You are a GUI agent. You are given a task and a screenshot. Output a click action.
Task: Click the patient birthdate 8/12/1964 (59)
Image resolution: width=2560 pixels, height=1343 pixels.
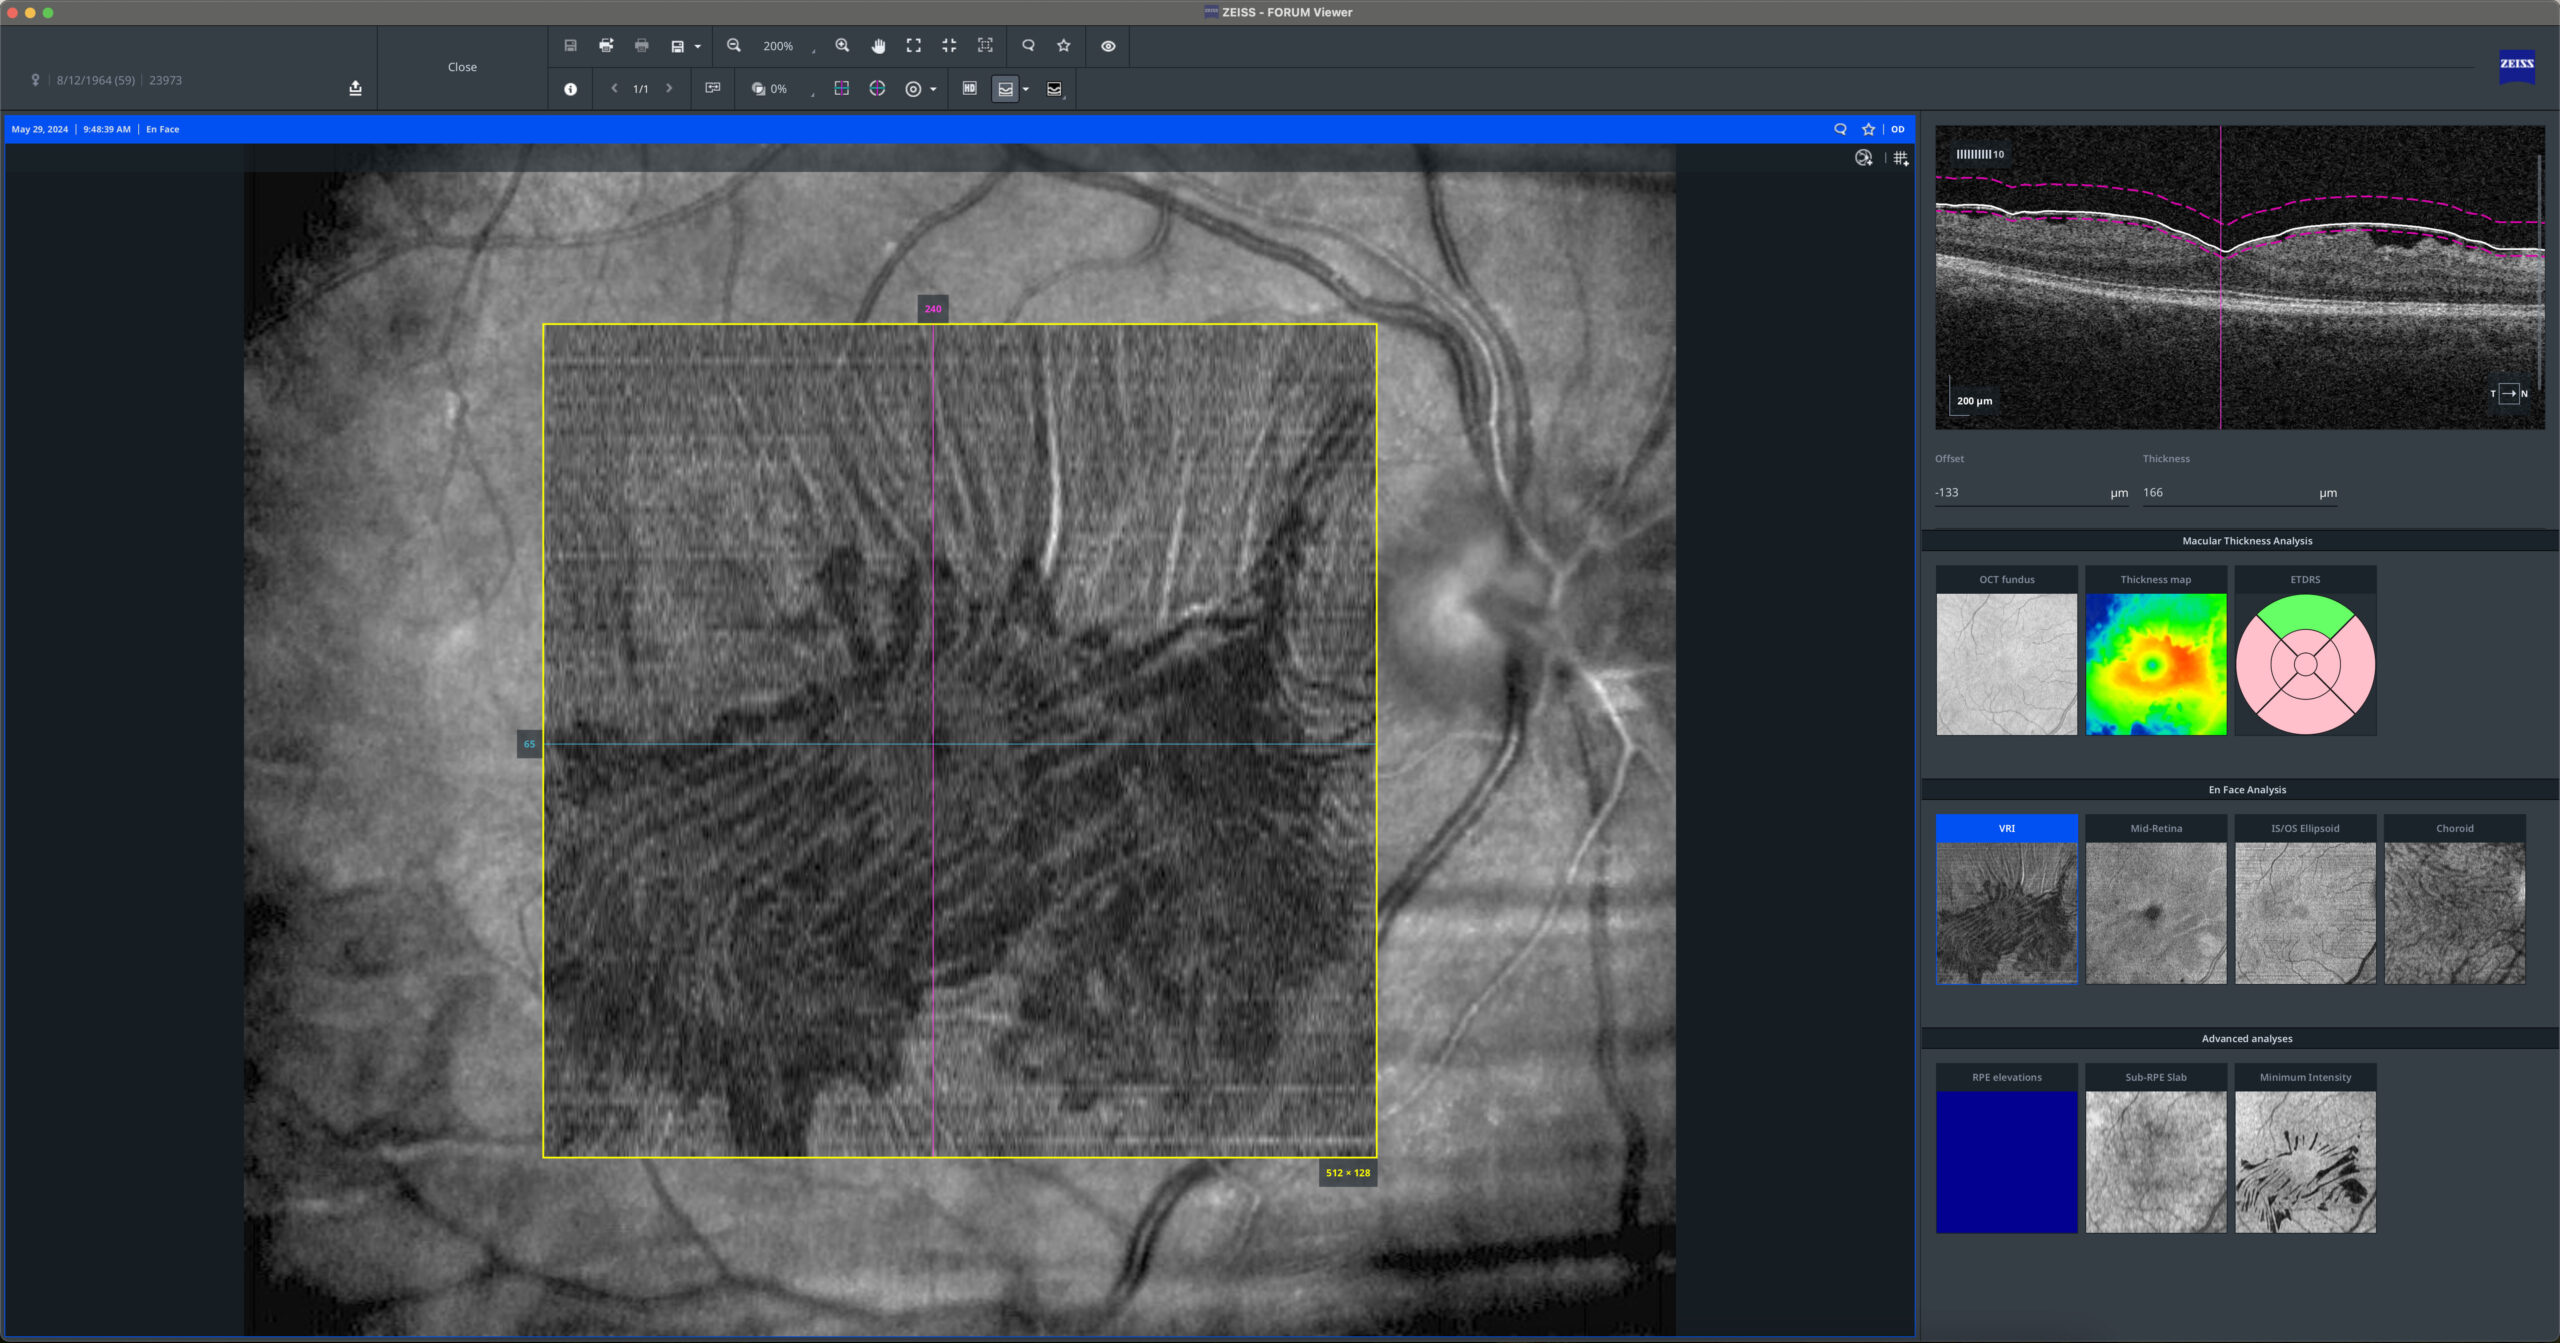(96, 80)
